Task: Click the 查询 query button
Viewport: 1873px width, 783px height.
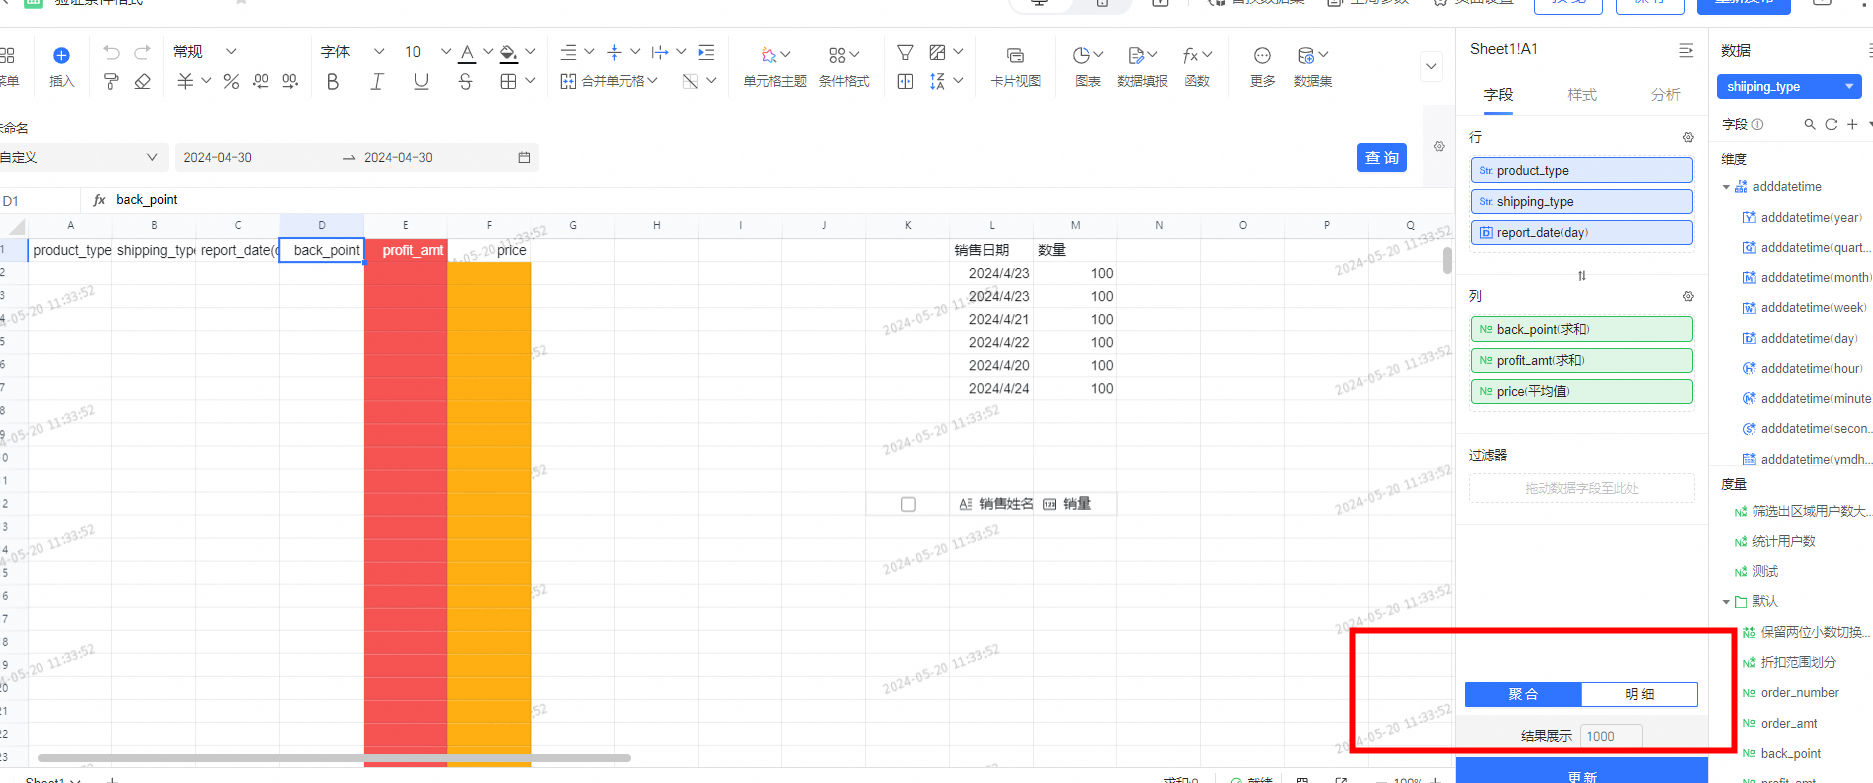Action: coord(1381,158)
